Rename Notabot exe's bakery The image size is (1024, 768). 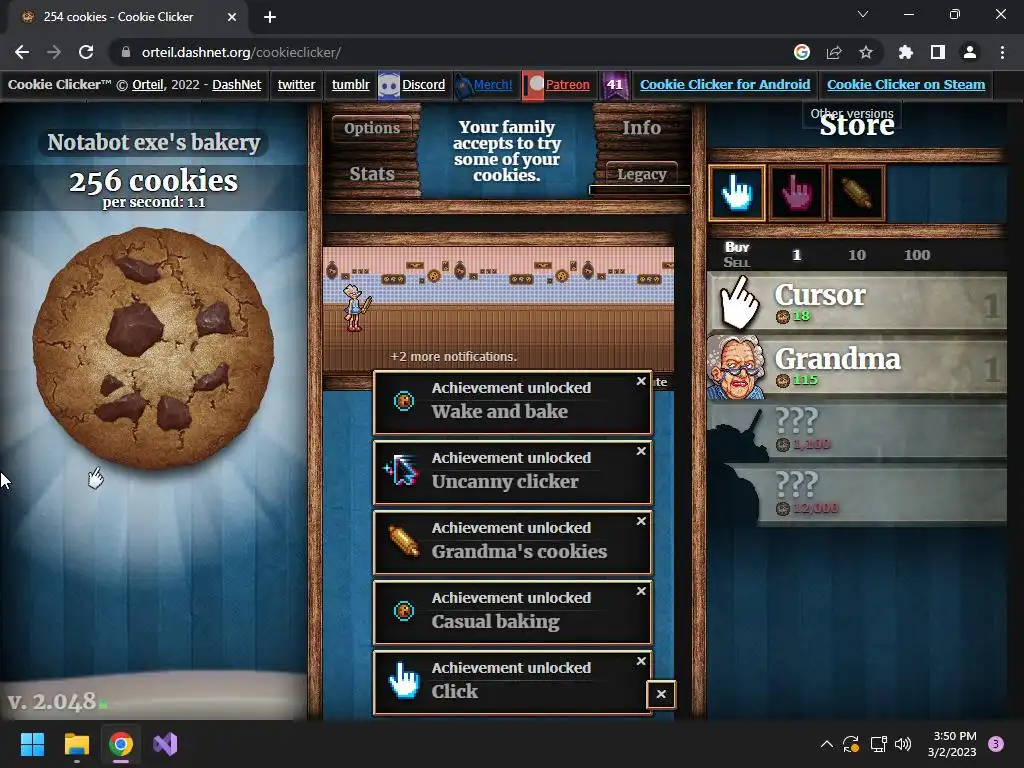[153, 142]
